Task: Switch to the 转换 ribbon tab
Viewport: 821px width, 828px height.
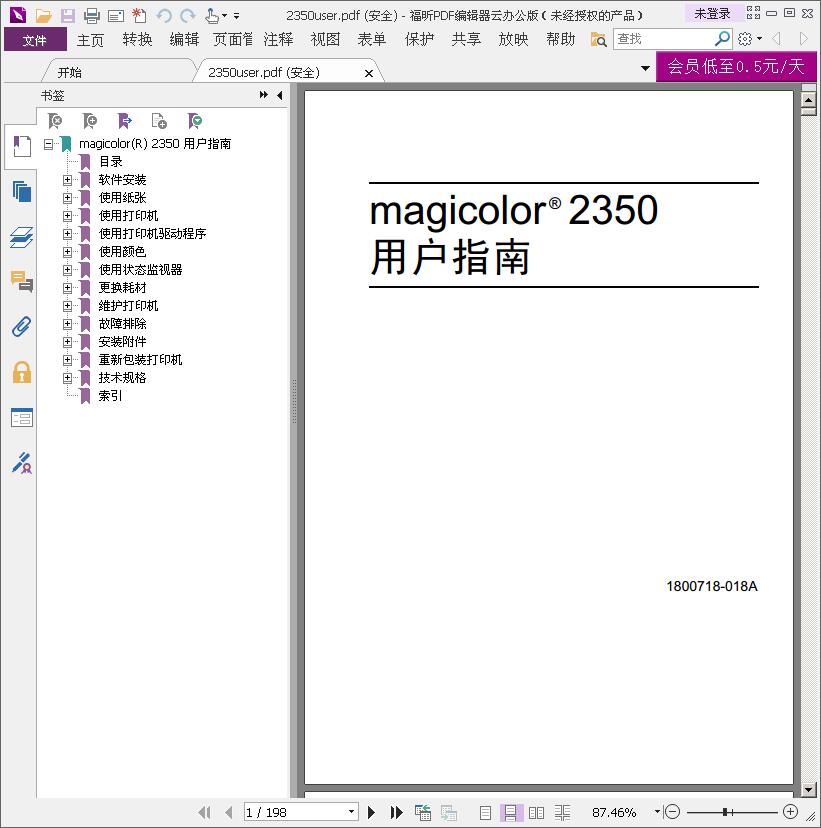Action: pos(137,40)
